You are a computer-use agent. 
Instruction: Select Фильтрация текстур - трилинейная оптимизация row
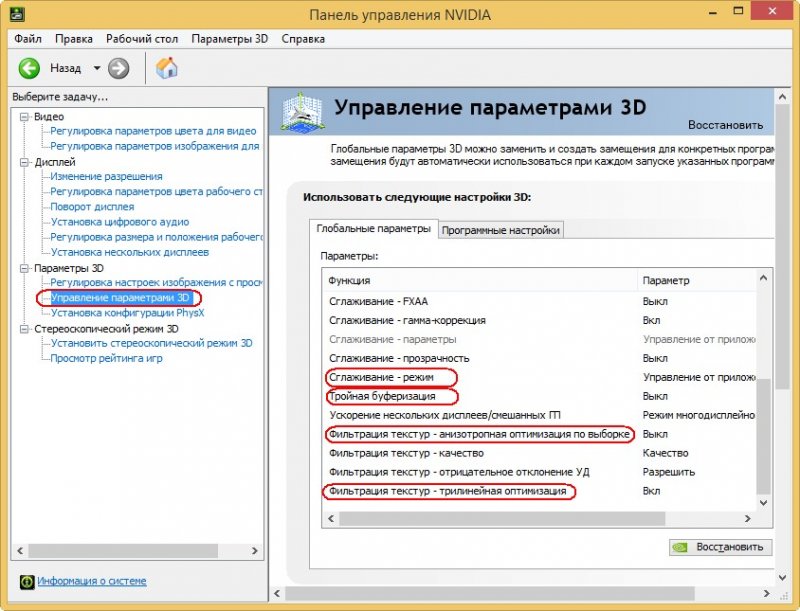click(x=540, y=491)
